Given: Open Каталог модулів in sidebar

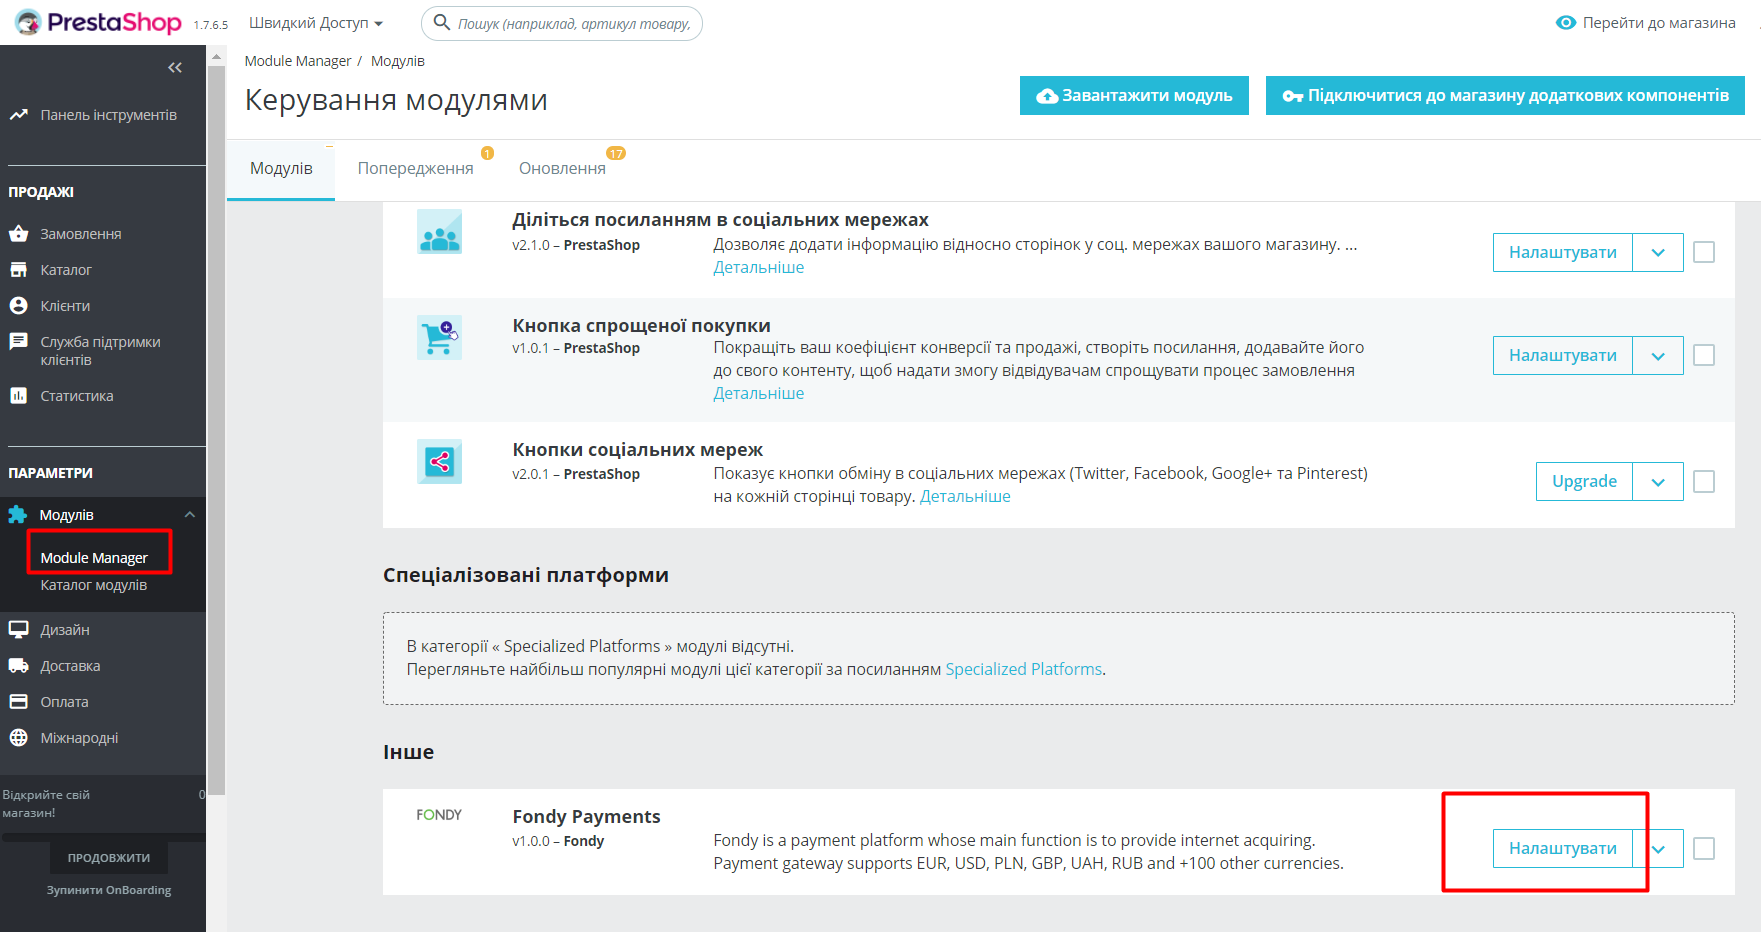Looking at the screenshot, I should pyautogui.click(x=94, y=585).
